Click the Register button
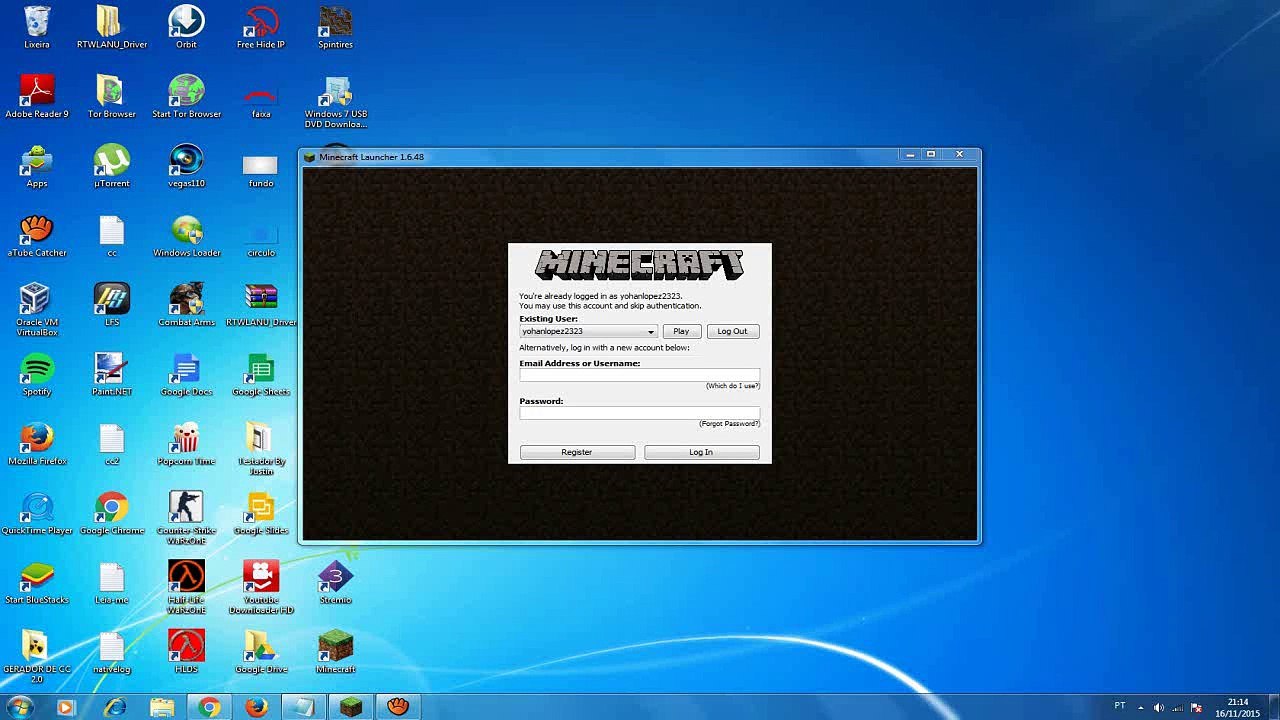This screenshot has height=720, width=1280. point(577,452)
